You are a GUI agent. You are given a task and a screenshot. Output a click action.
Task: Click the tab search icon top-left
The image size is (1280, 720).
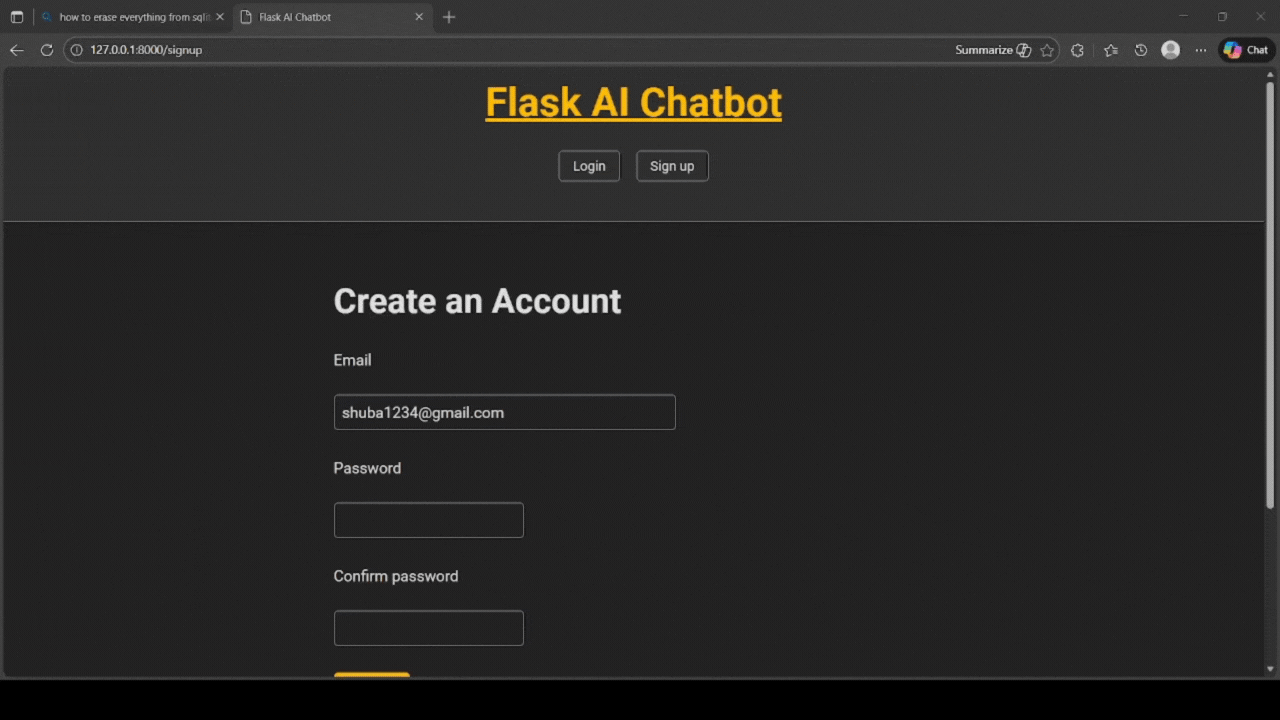click(x=16, y=16)
